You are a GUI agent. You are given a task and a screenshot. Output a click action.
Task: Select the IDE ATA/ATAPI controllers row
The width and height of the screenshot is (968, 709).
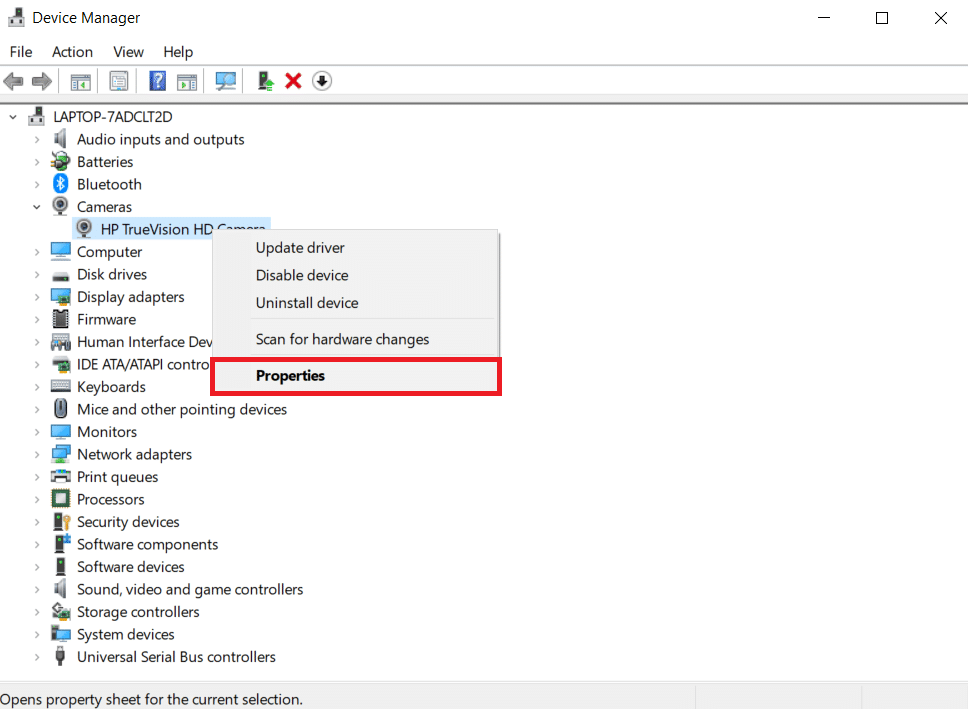143,364
